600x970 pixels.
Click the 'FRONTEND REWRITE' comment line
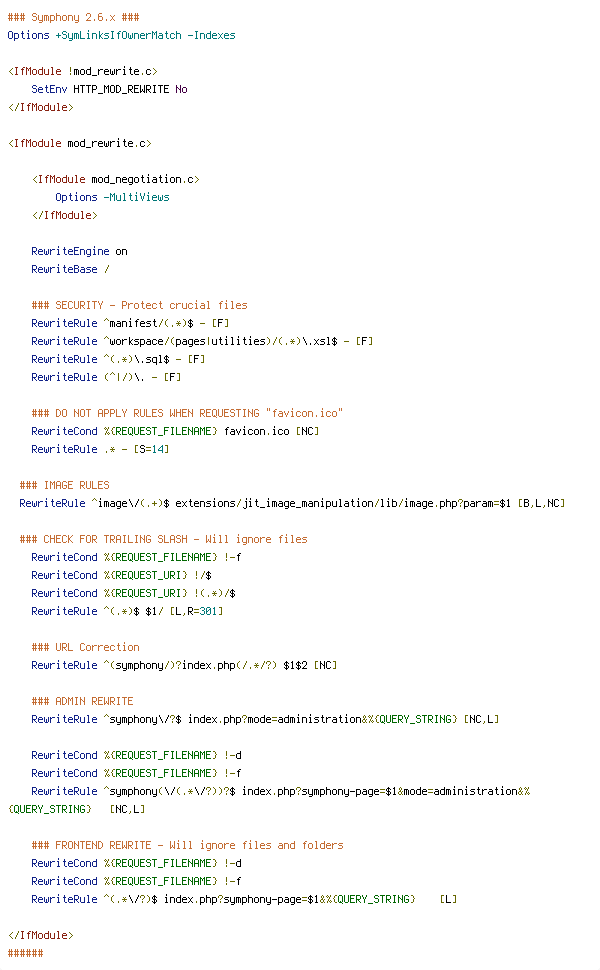pyautogui.click(x=187, y=845)
